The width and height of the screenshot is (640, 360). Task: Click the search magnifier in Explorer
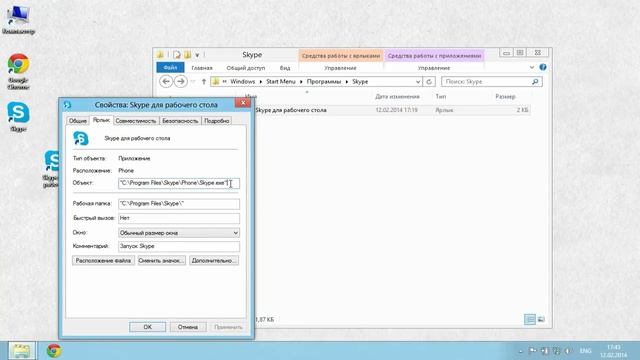535,82
